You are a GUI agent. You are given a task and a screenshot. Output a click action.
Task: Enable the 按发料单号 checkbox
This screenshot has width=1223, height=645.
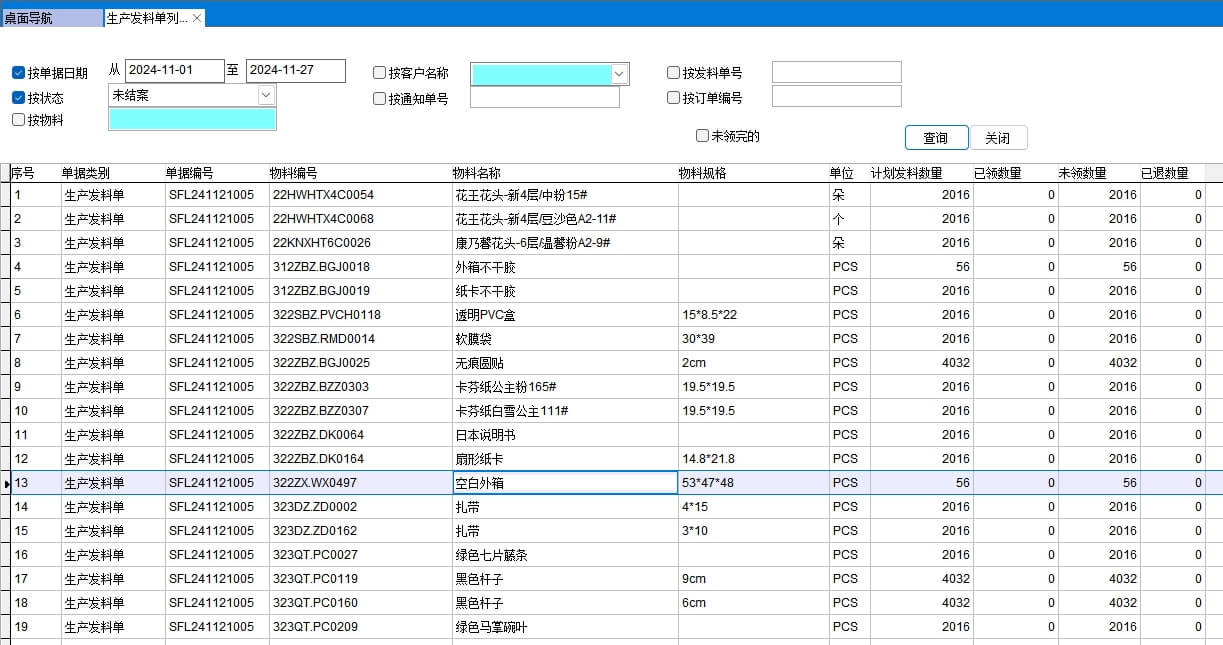click(674, 73)
